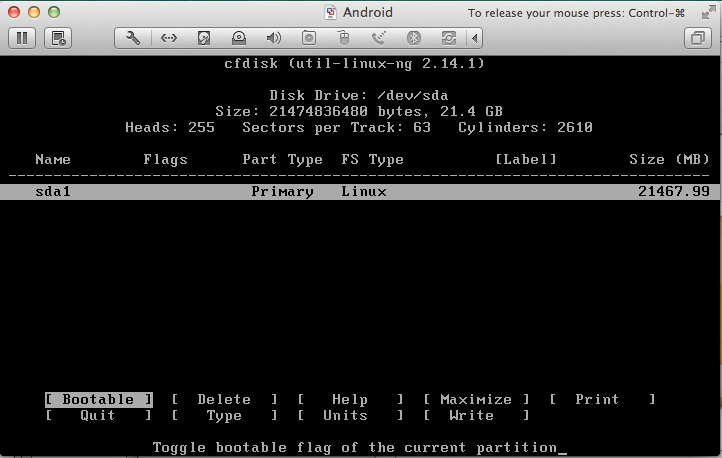Click the USB mouse device icon
Screen dimensions: 722x458
(x=344, y=38)
